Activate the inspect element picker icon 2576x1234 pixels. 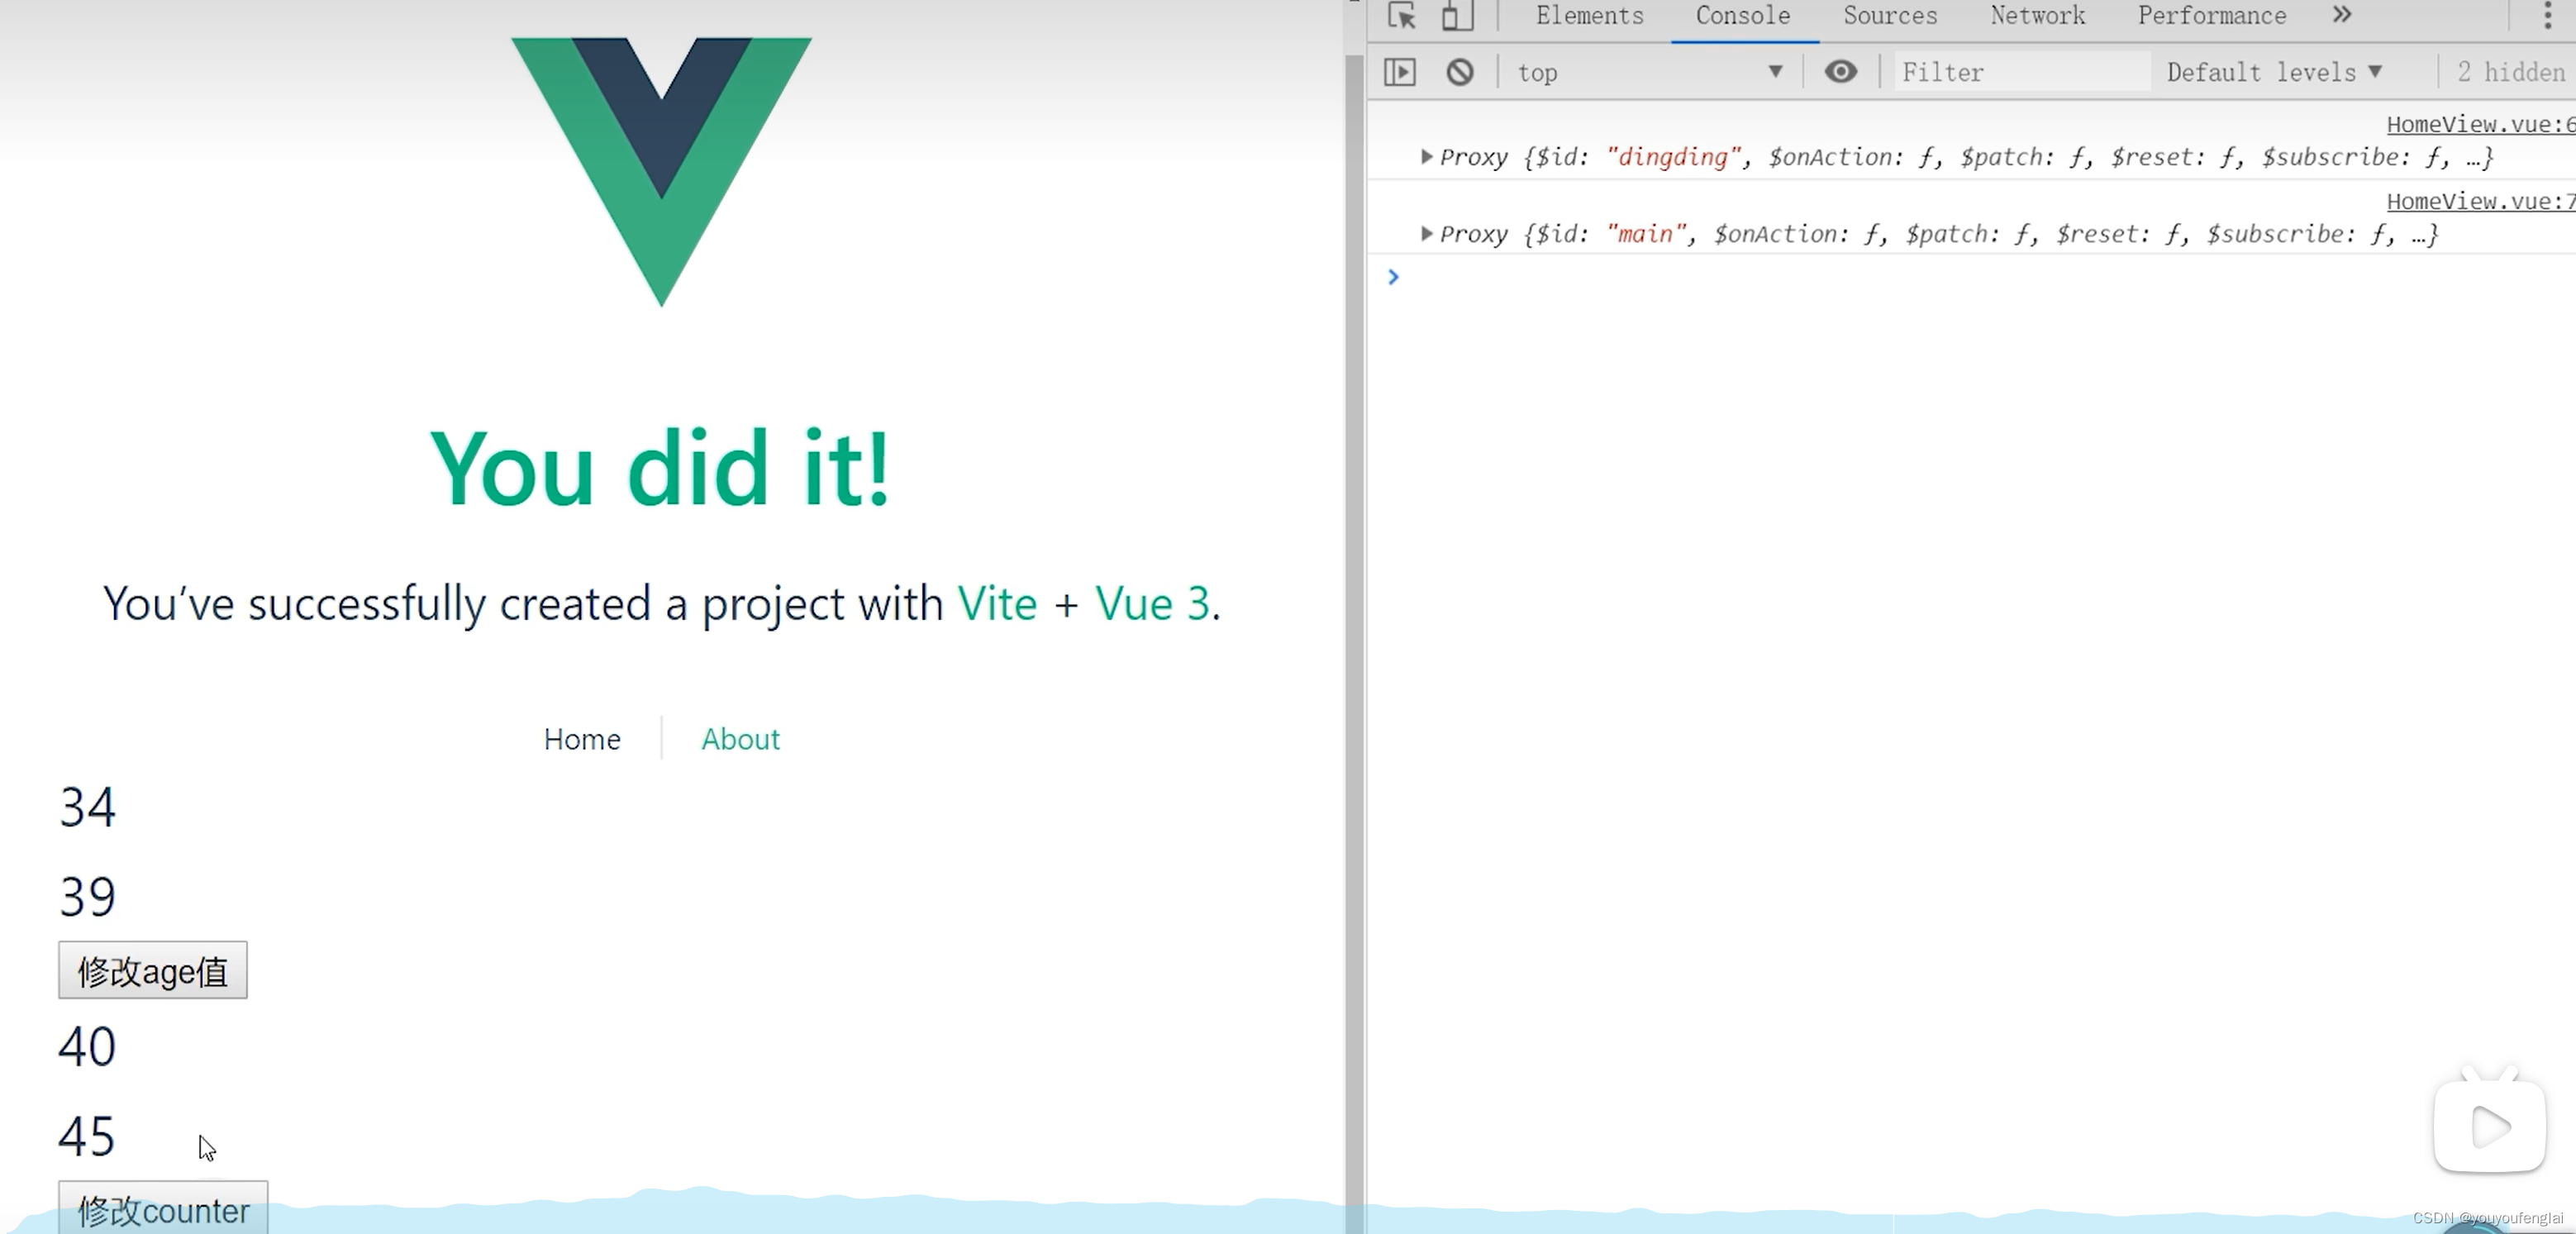(1402, 16)
